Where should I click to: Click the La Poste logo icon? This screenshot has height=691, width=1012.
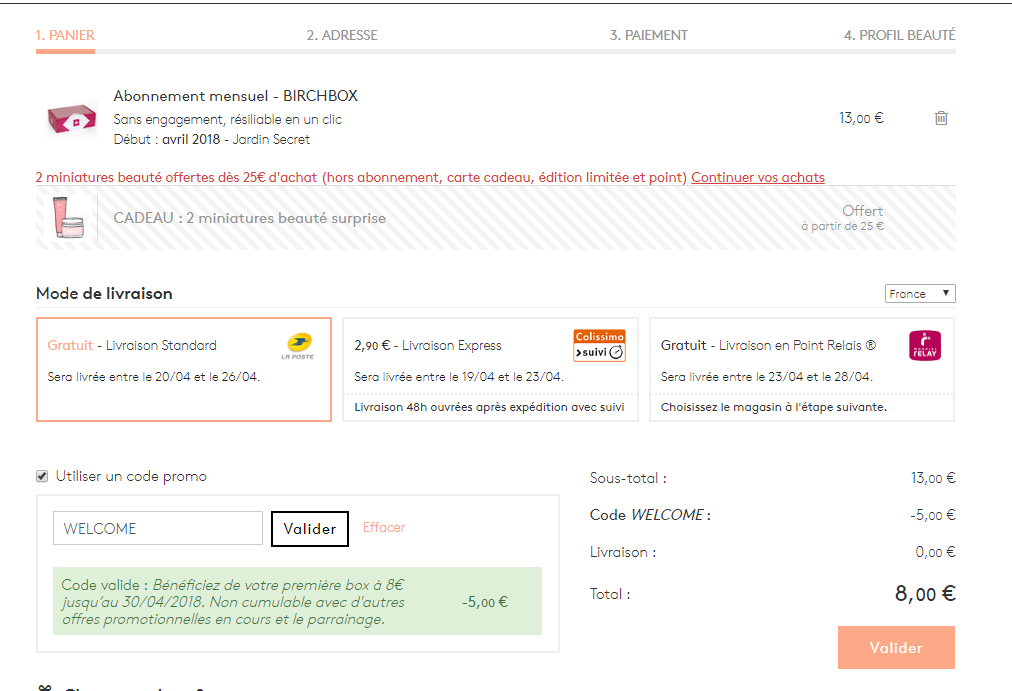[x=298, y=346]
